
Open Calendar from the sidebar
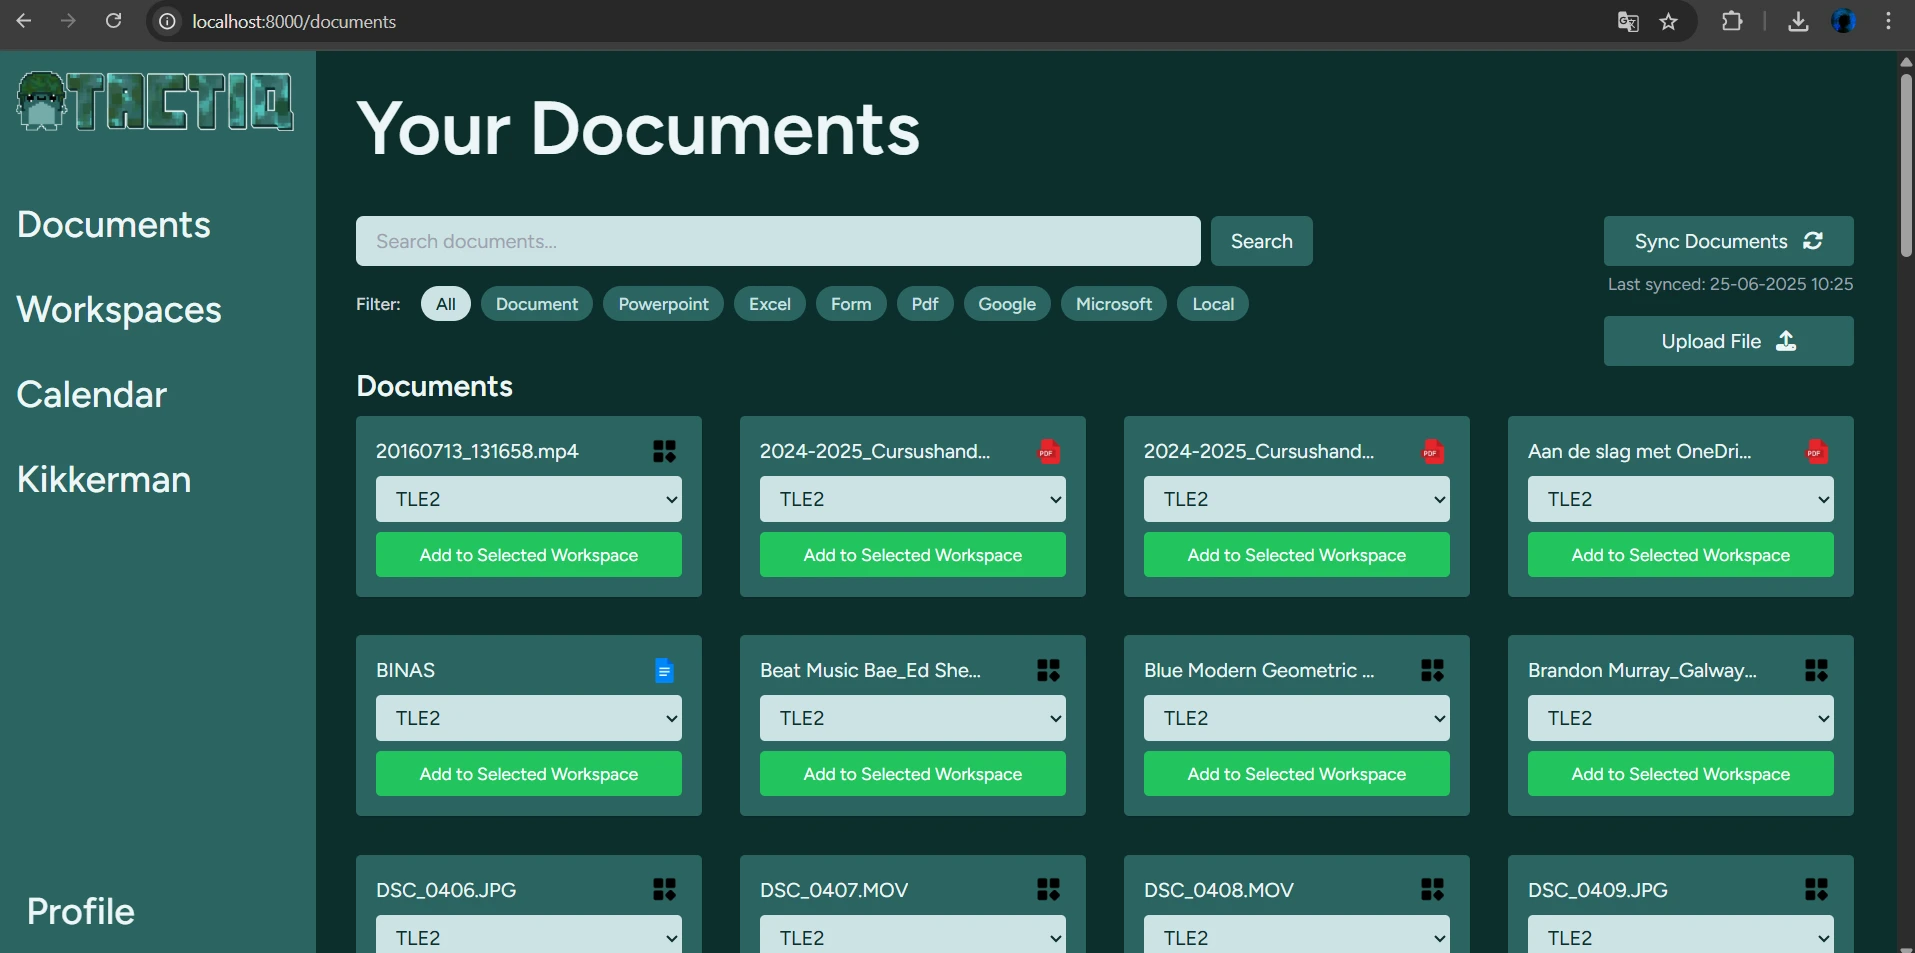[92, 395]
